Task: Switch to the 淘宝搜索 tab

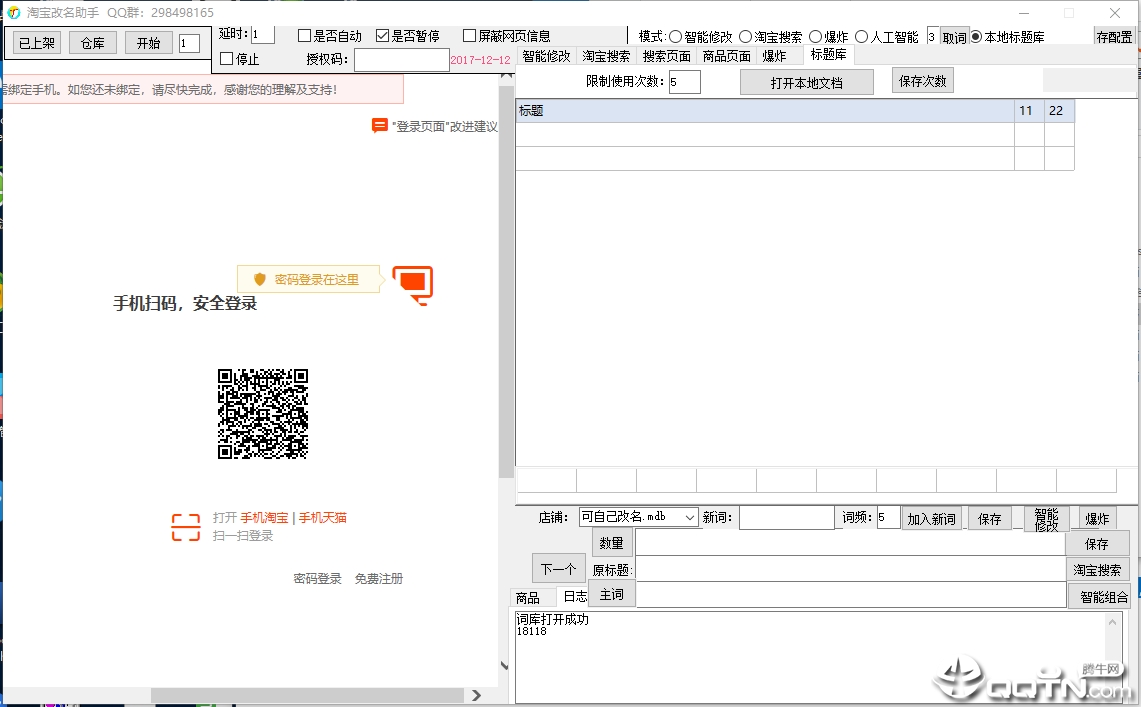Action: [x=606, y=56]
